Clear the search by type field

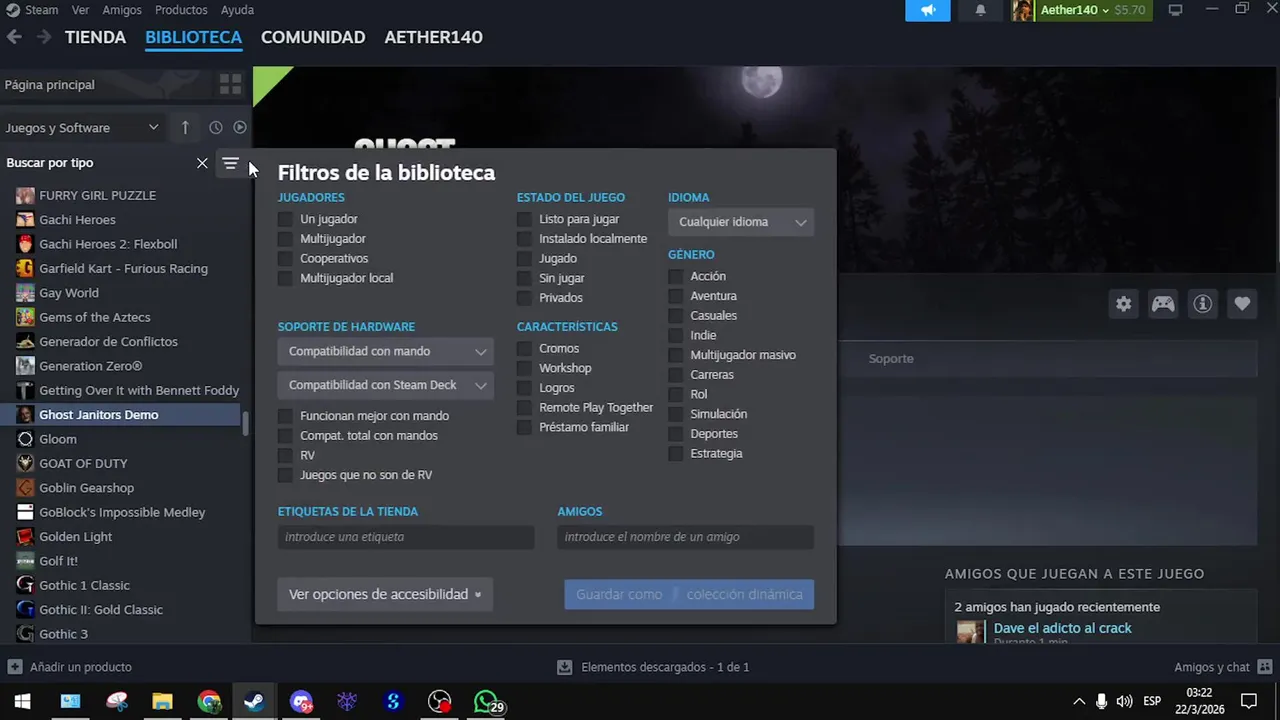click(202, 163)
